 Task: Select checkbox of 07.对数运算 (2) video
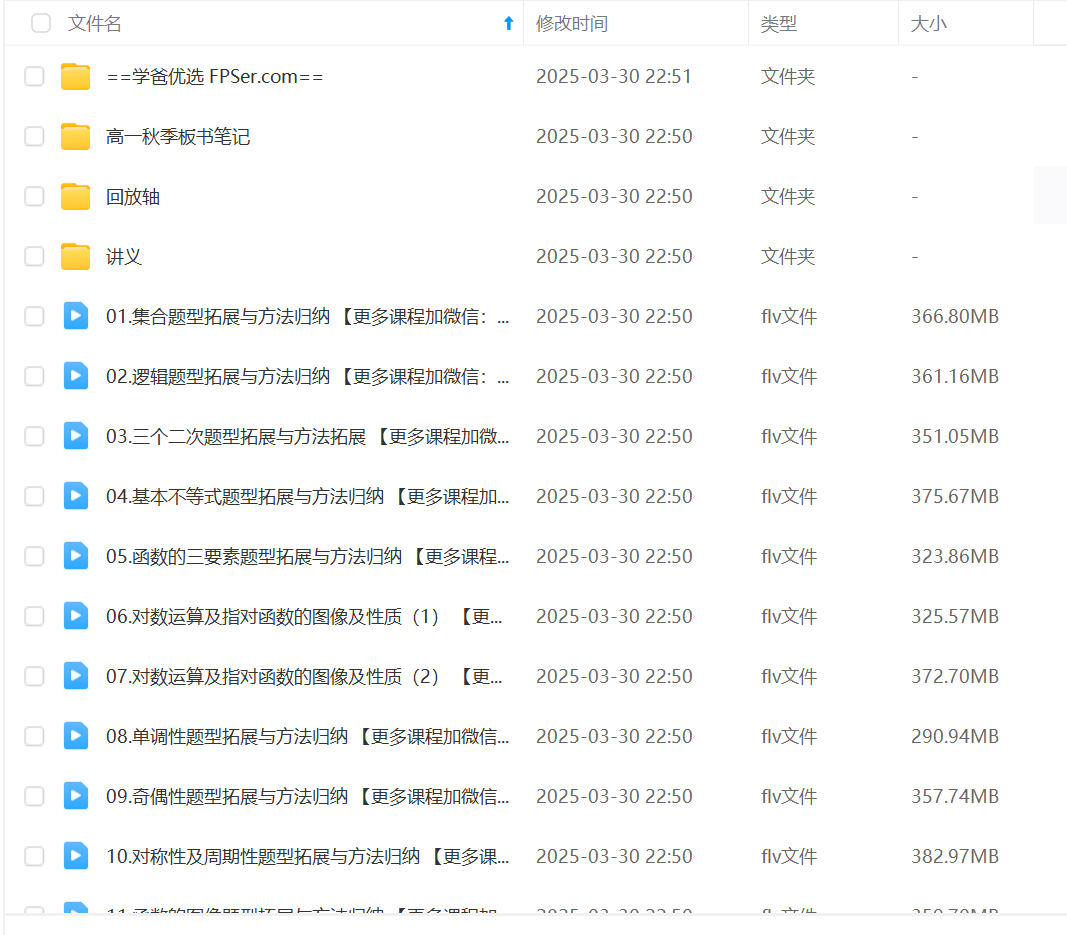point(34,676)
